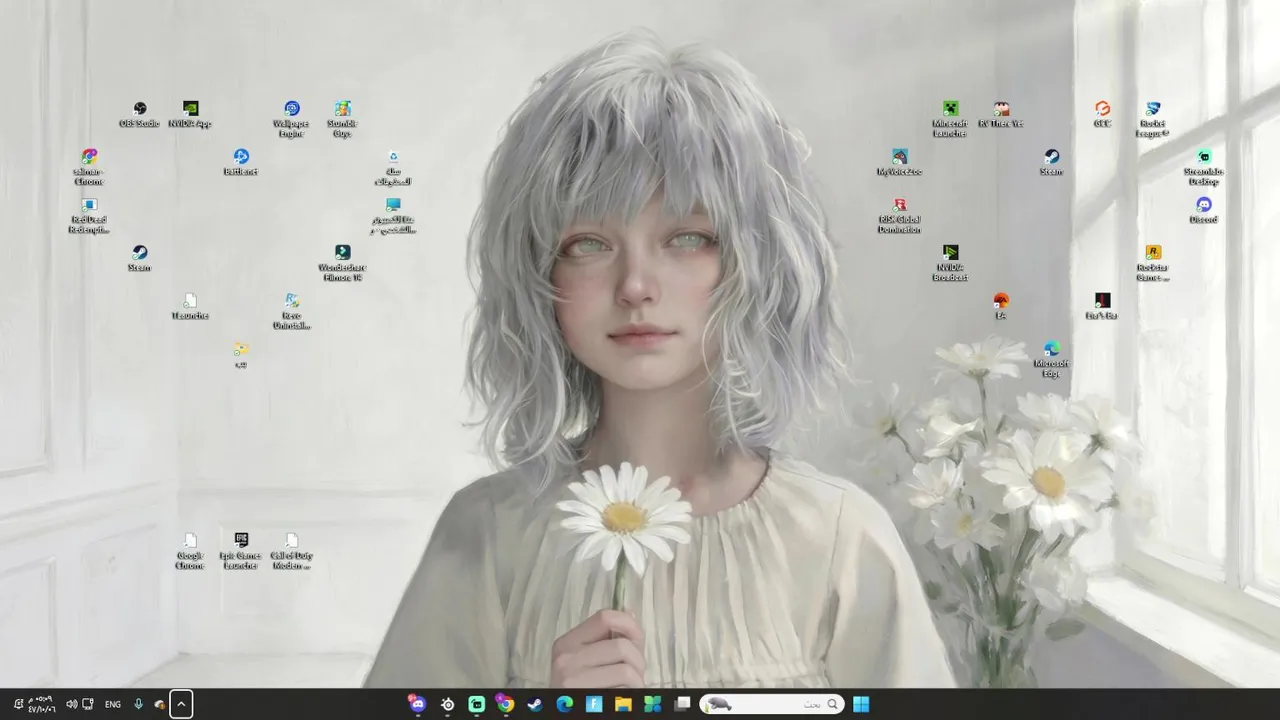Viewport: 1280px width, 720px height.
Task: Open the Windows Start menu
Action: pos(861,704)
